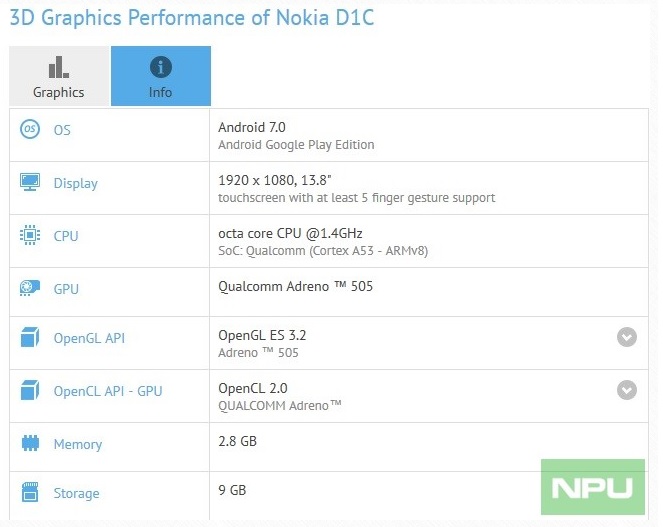Viewport: 663px width, 527px height.
Task: Click the page title mentioning Nokia D1C
Action: point(192,18)
